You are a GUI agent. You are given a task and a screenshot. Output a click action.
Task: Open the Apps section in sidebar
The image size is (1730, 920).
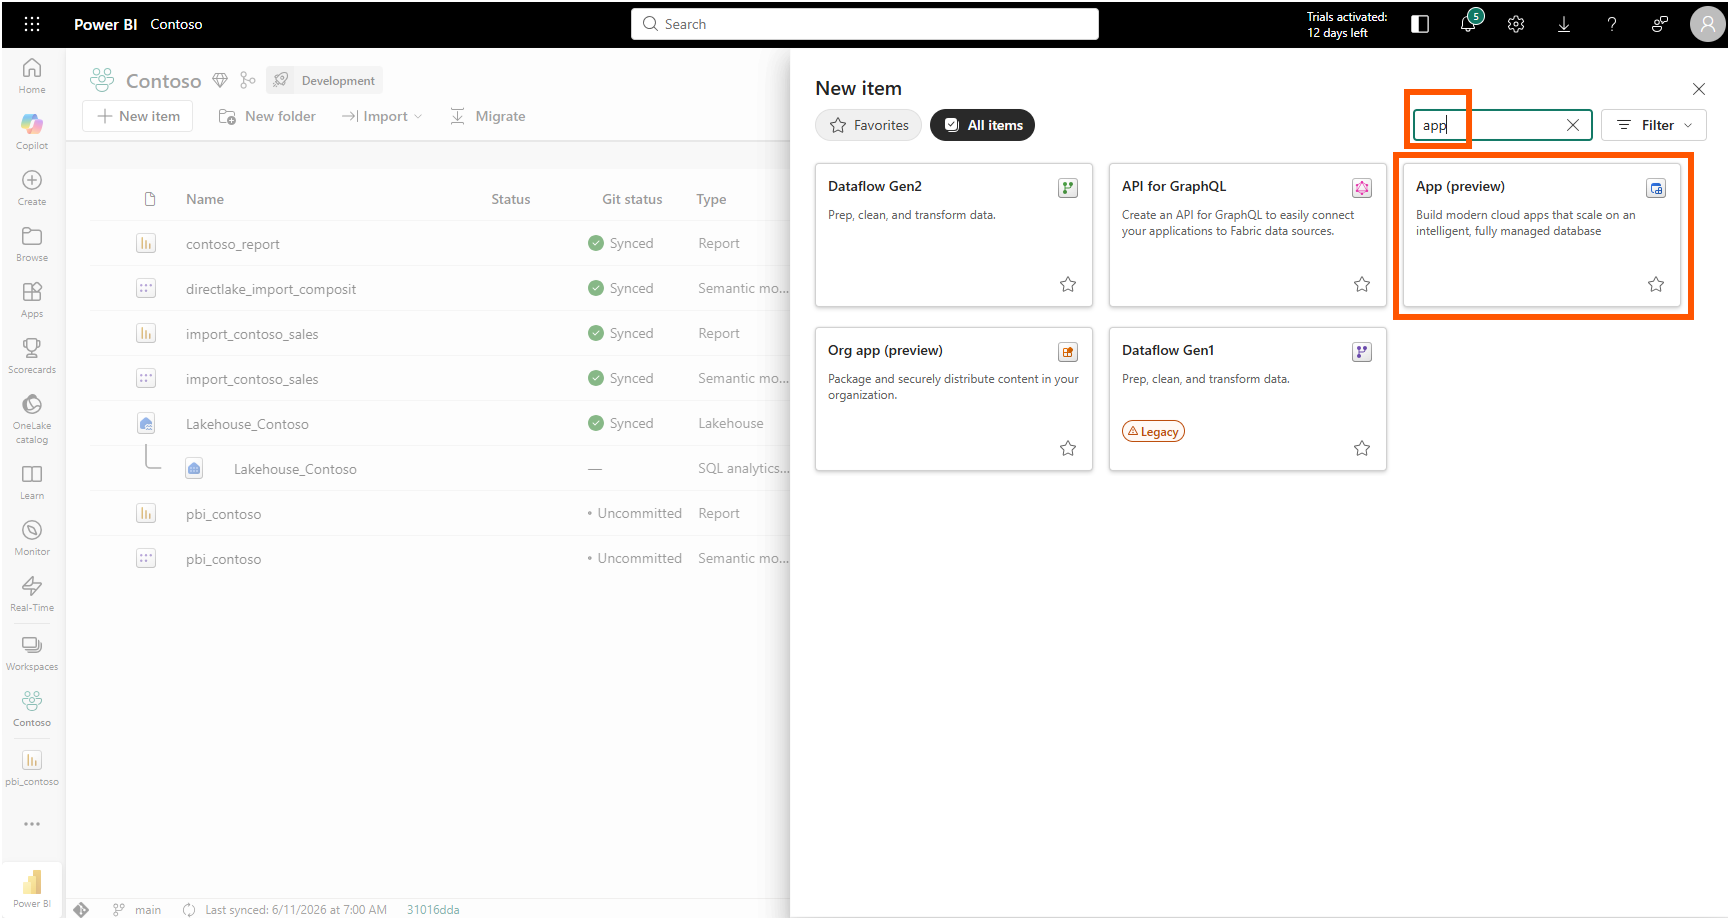click(32, 299)
